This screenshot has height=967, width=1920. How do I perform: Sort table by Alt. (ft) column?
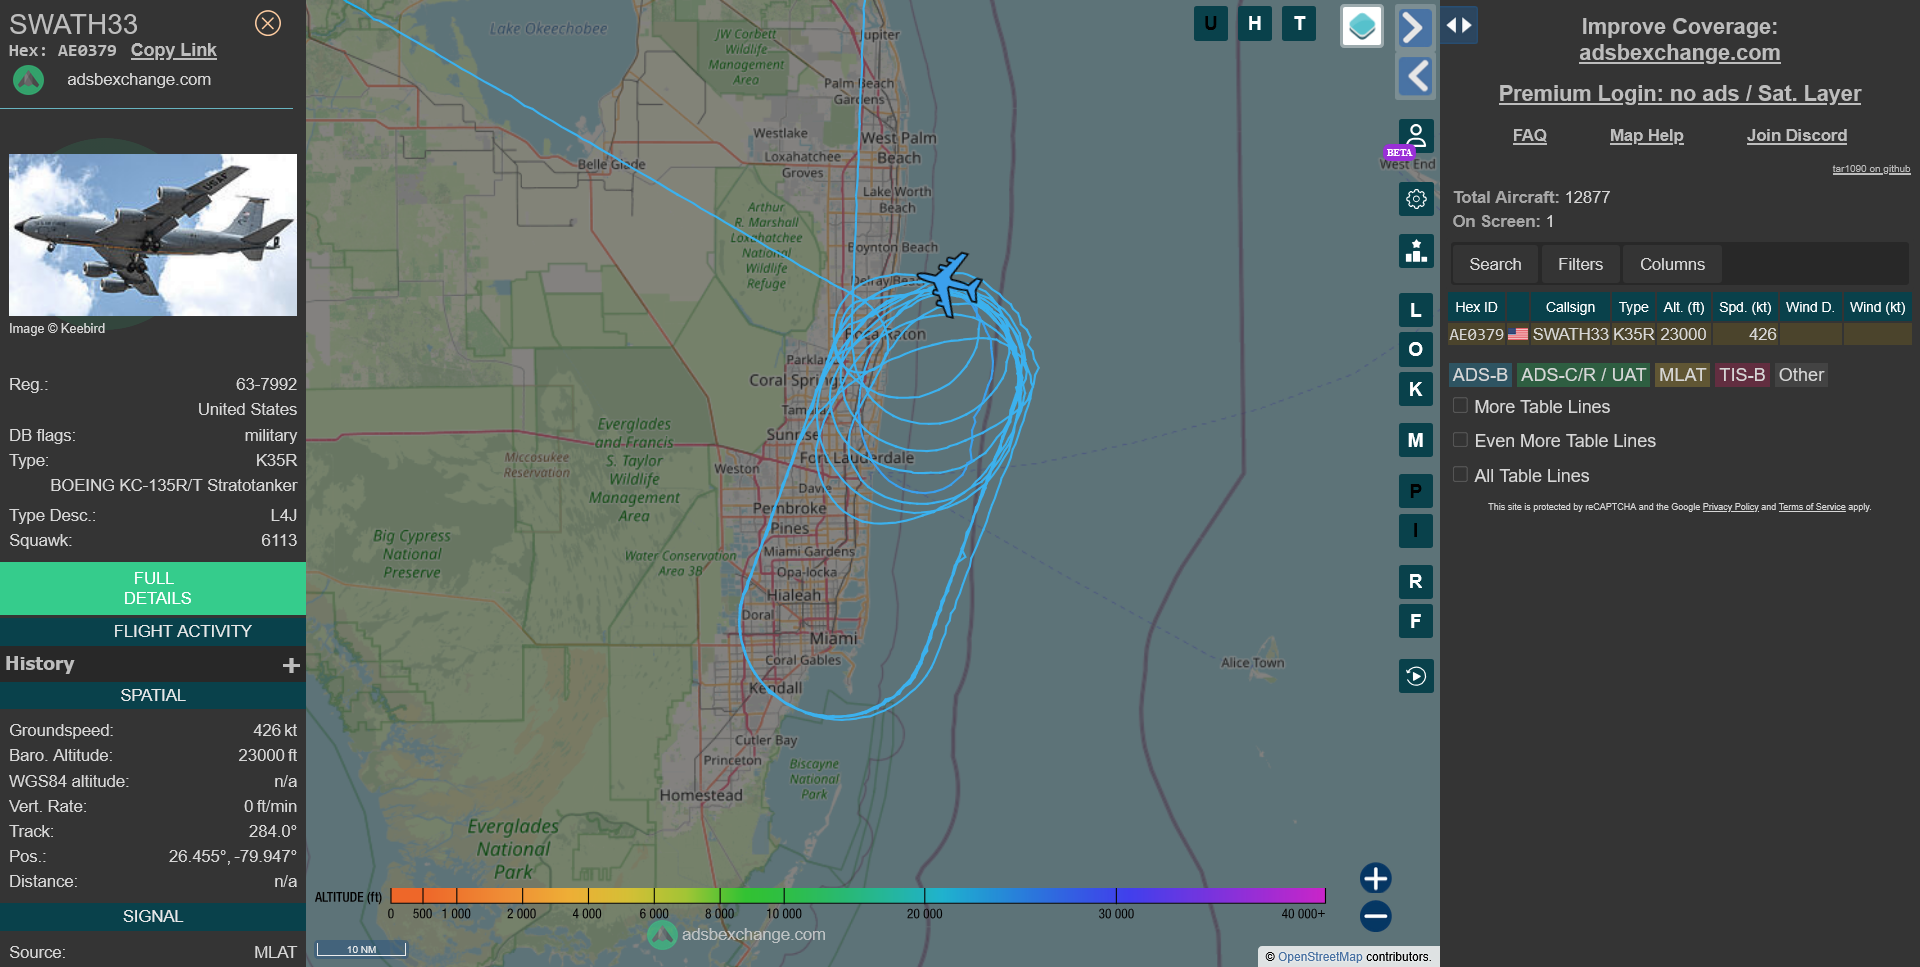pyautogui.click(x=1684, y=307)
